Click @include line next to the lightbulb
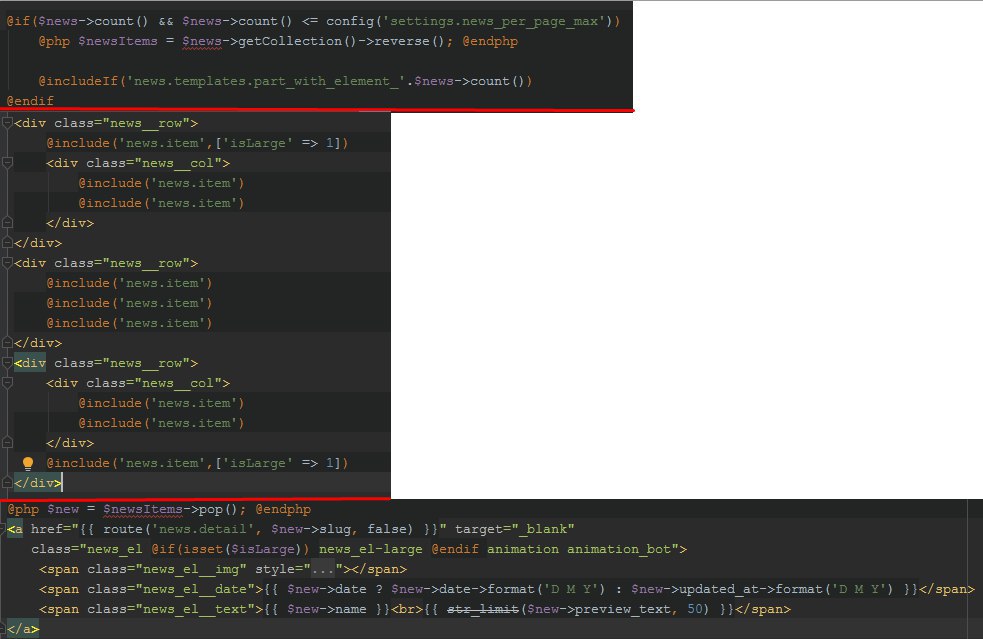Viewport: 983px width, 639px height. coord(197,463)
